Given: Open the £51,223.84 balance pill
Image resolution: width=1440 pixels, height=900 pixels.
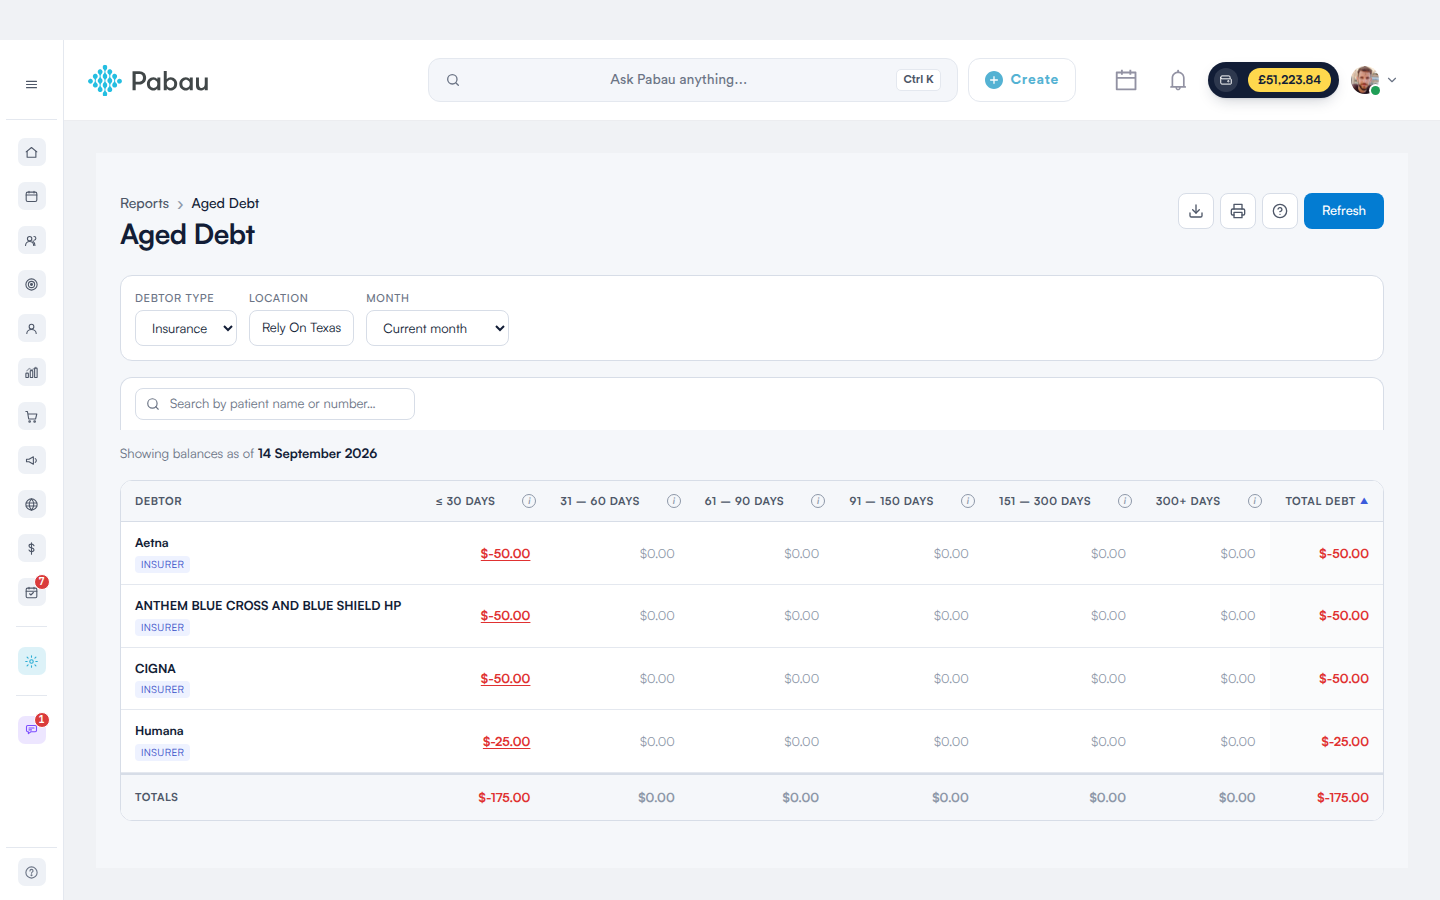Looking at the screenshot, I should (x=1273, y=80).
